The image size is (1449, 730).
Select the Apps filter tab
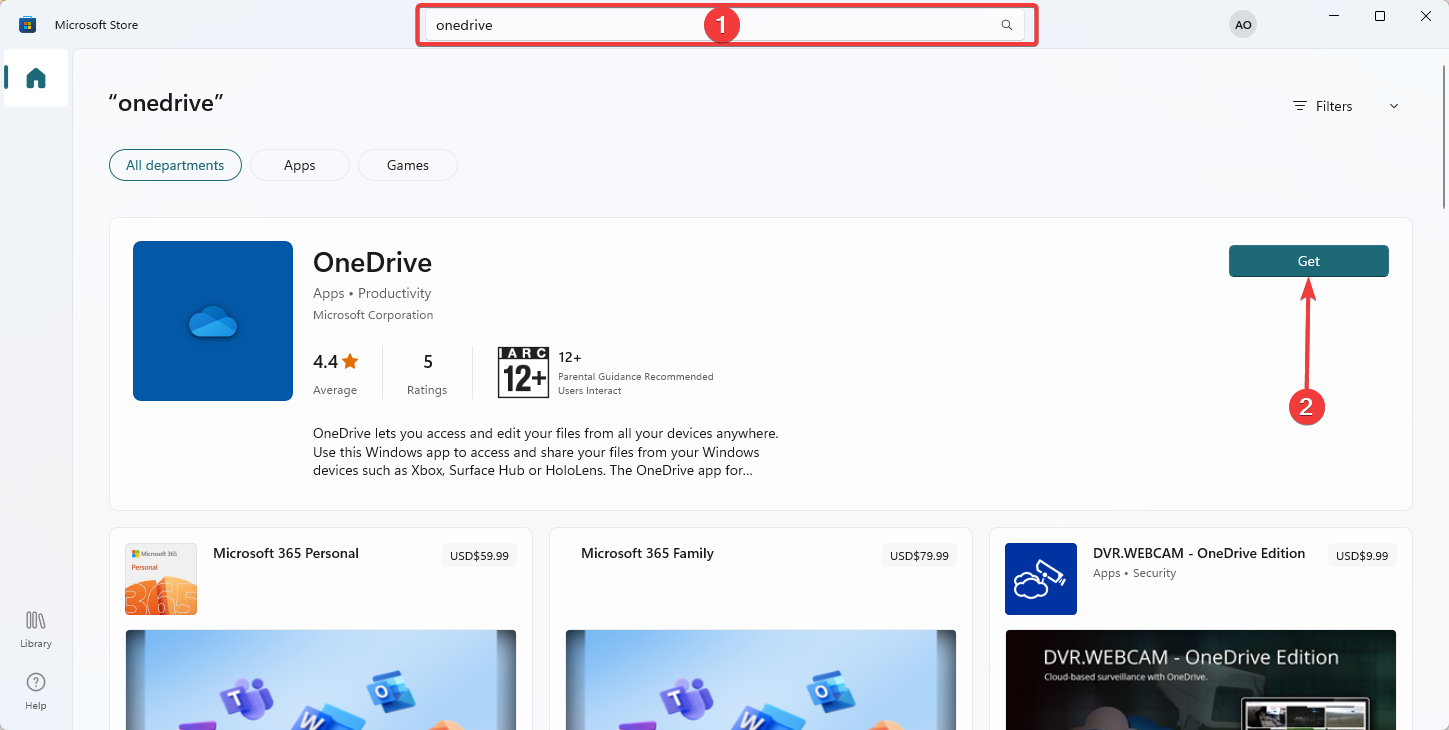[x=300, y=165]
